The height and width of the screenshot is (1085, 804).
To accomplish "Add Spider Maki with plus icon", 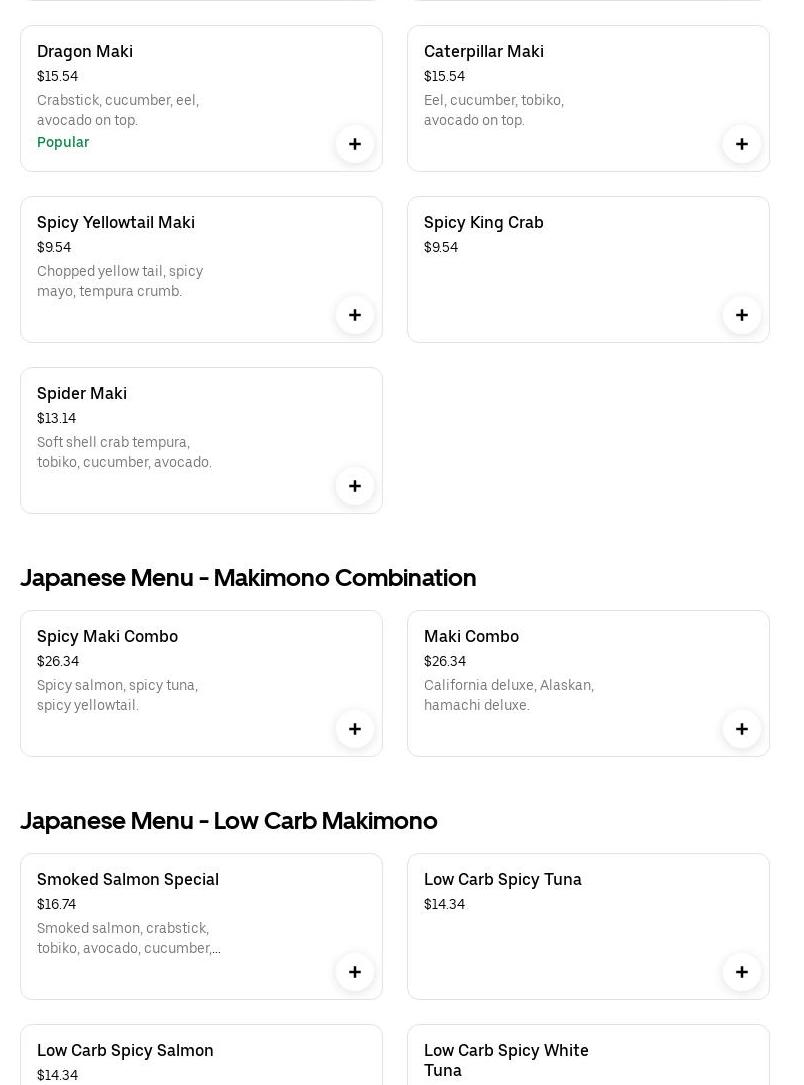I will 355,486.
